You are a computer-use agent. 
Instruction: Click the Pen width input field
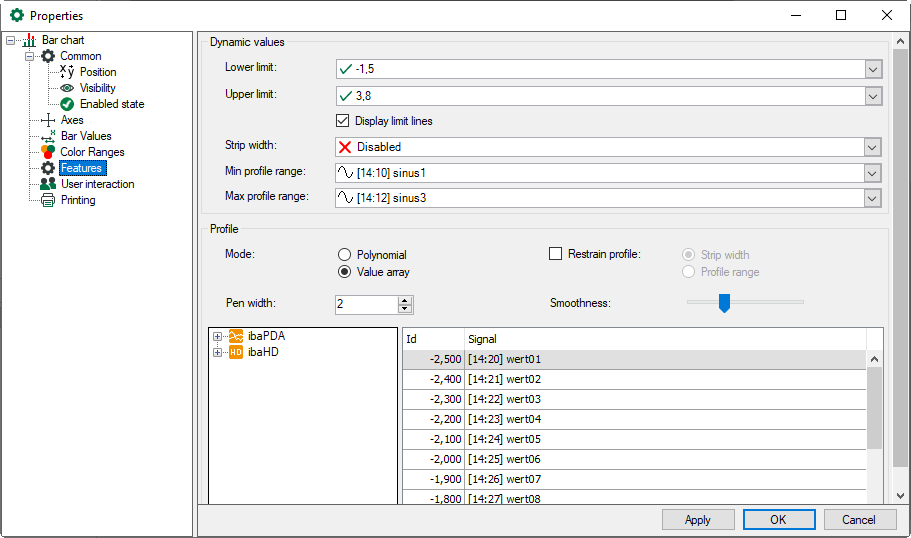pyautogui.click(x=365, y=304)
